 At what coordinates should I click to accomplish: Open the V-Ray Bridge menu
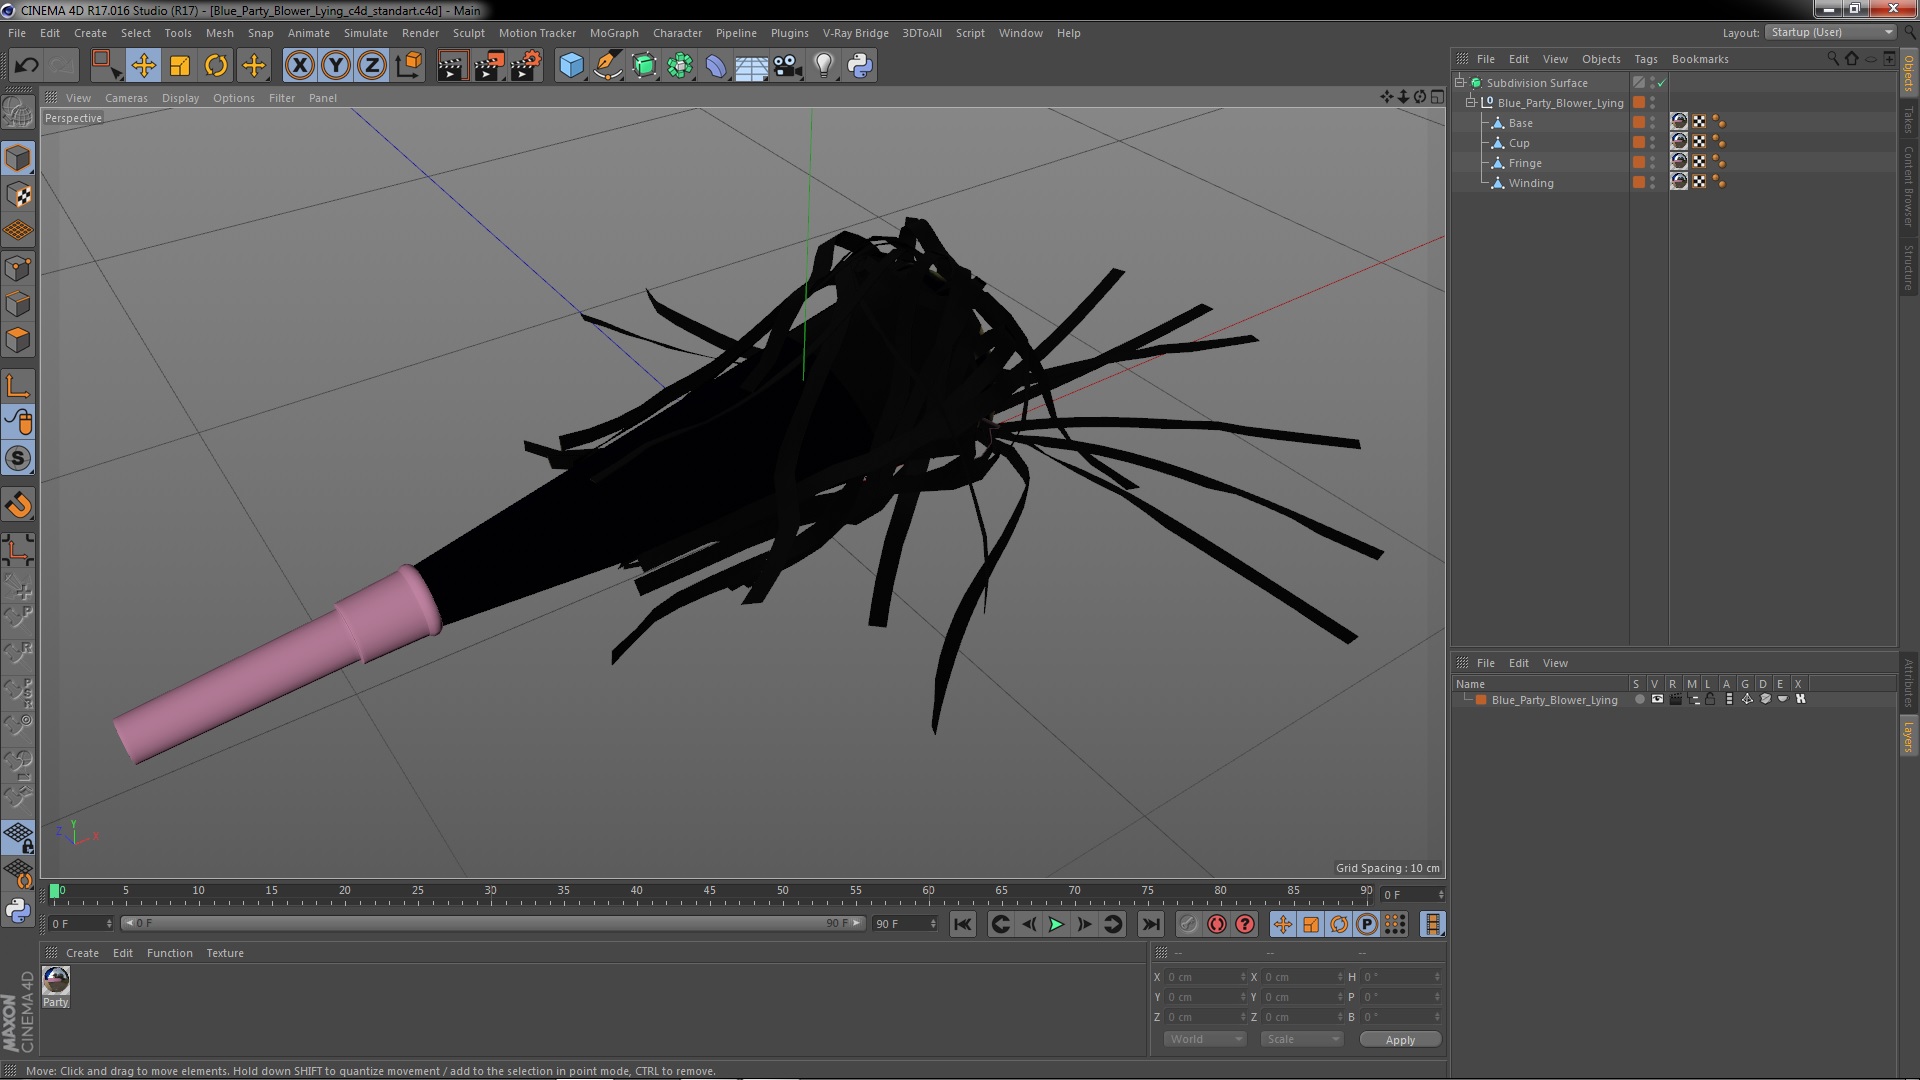click(x=856, y=33)
